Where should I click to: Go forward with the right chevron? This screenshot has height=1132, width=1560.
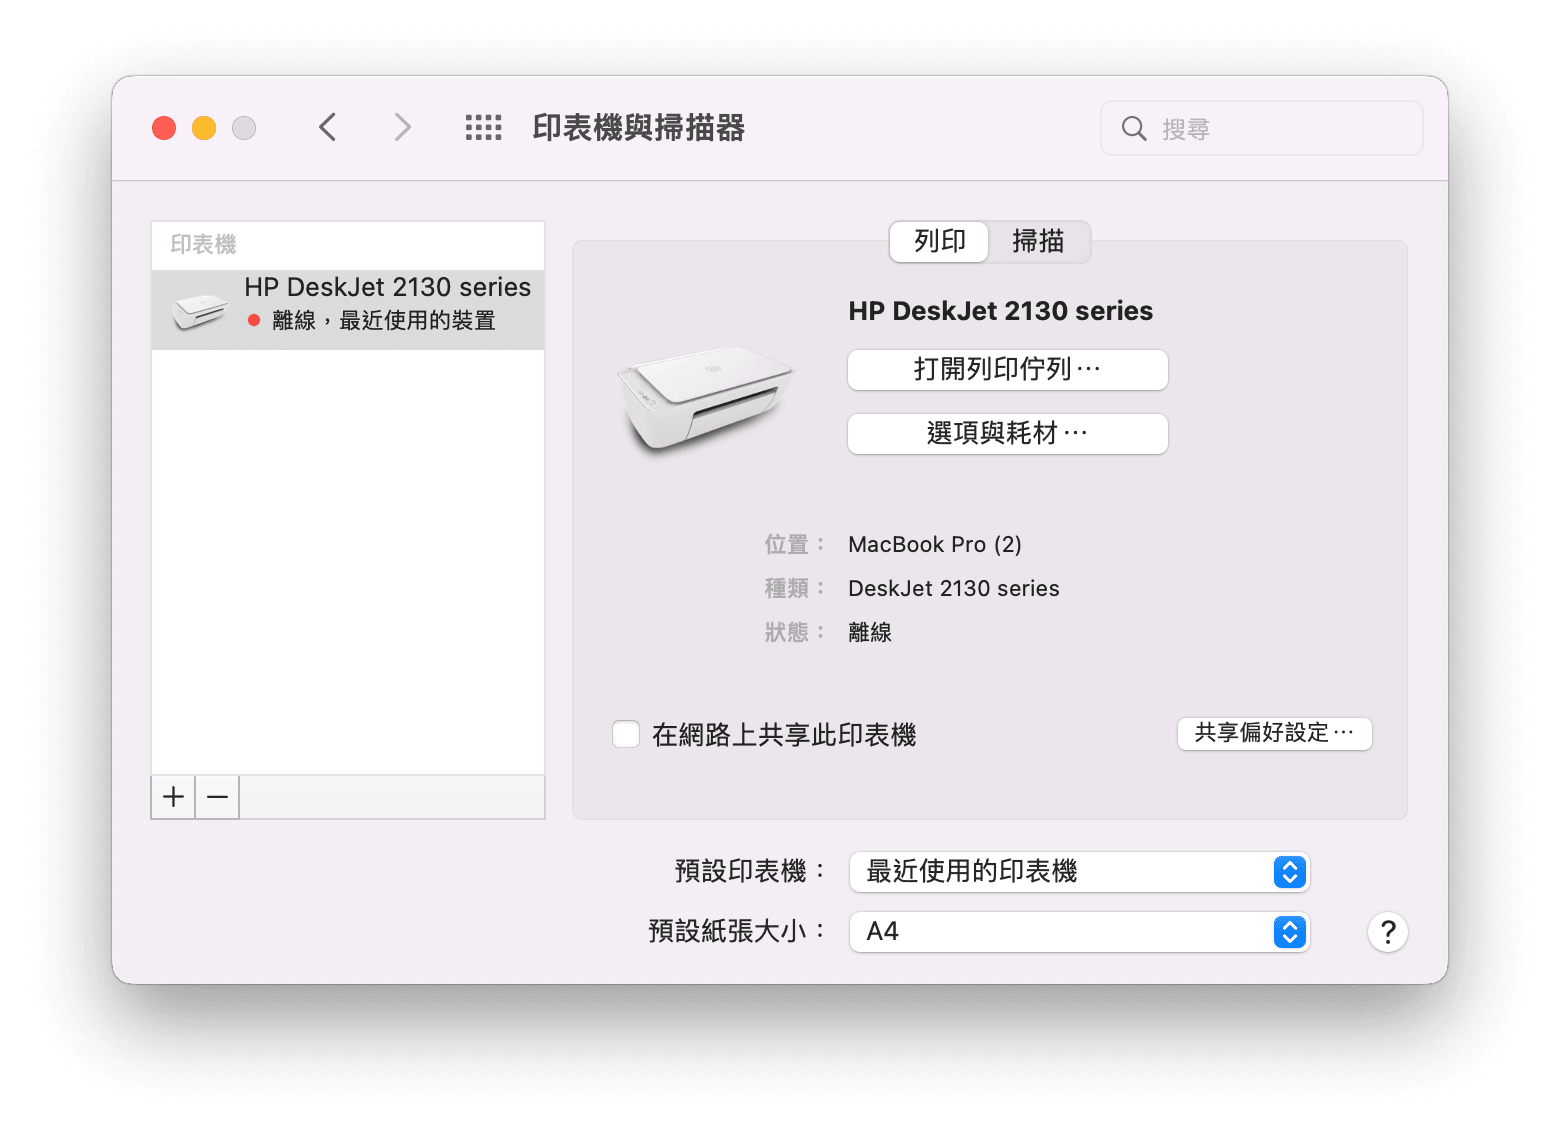pos(402,127)
